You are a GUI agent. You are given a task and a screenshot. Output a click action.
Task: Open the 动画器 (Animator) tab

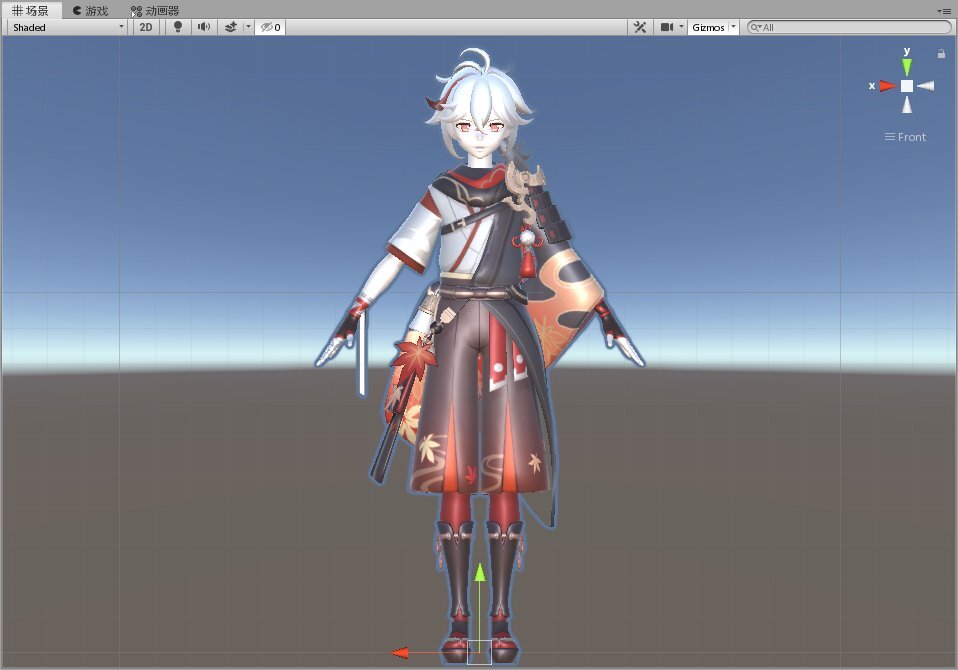click(155, 10)
